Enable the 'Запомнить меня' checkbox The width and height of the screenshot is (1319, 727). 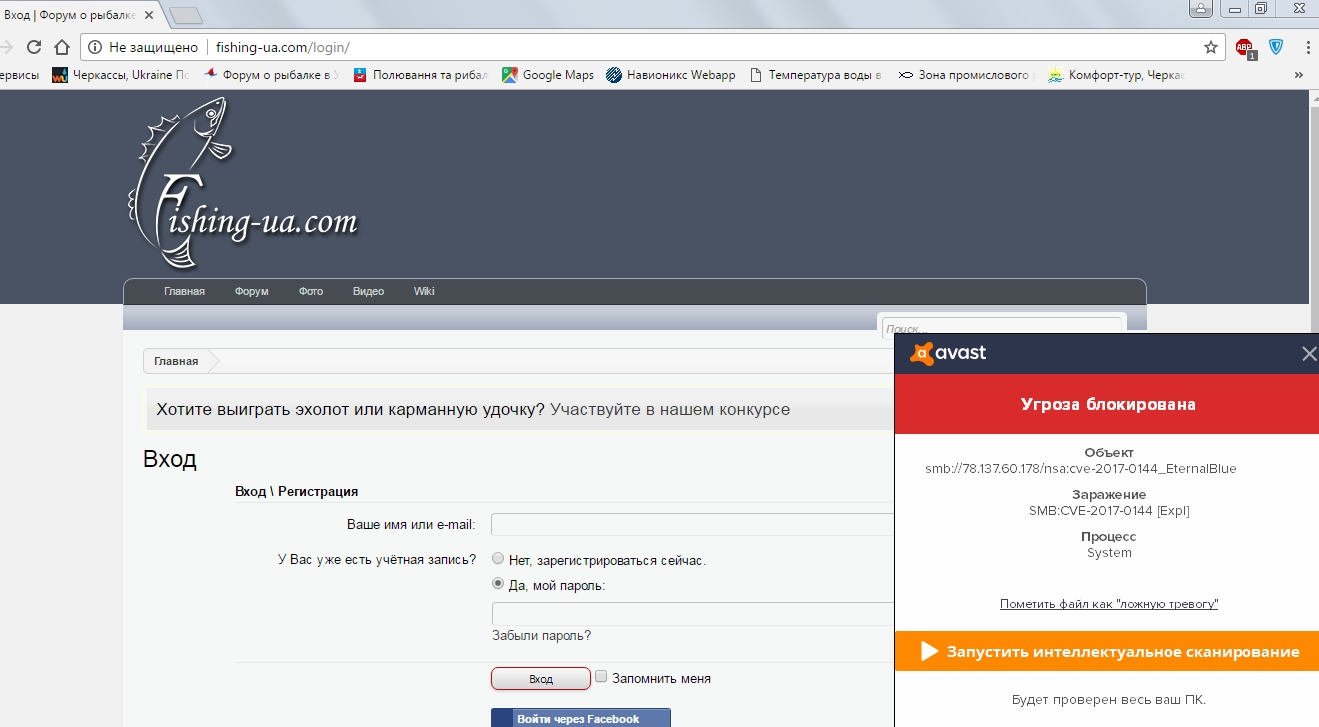[x=601, y=677]
